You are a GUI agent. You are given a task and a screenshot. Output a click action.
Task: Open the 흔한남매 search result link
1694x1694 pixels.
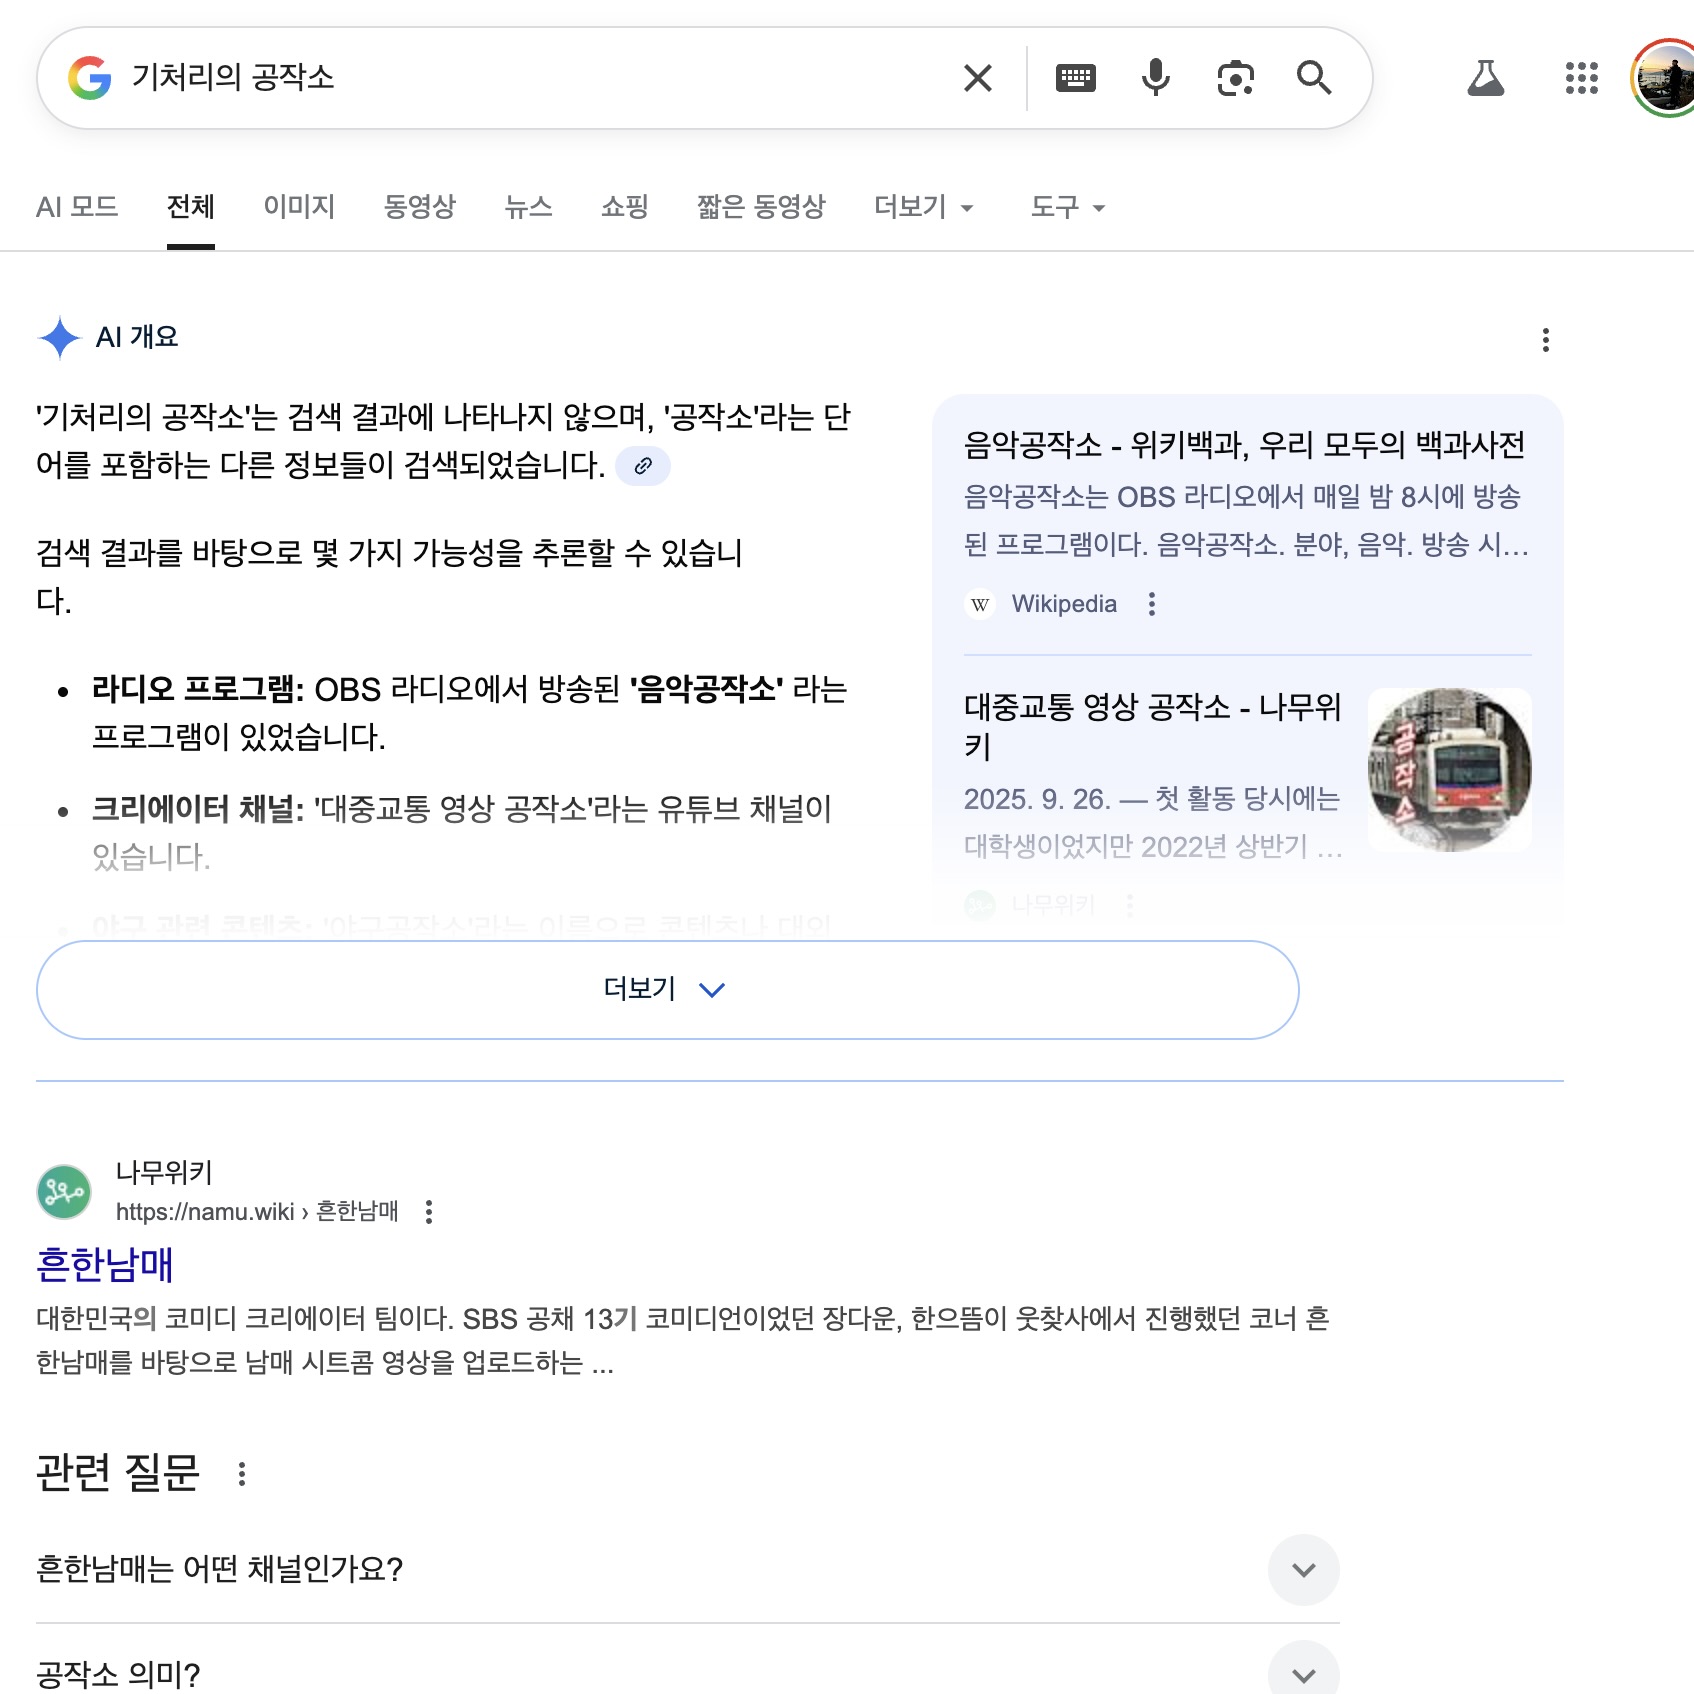pyautogui.click(x=104, y=1263)
